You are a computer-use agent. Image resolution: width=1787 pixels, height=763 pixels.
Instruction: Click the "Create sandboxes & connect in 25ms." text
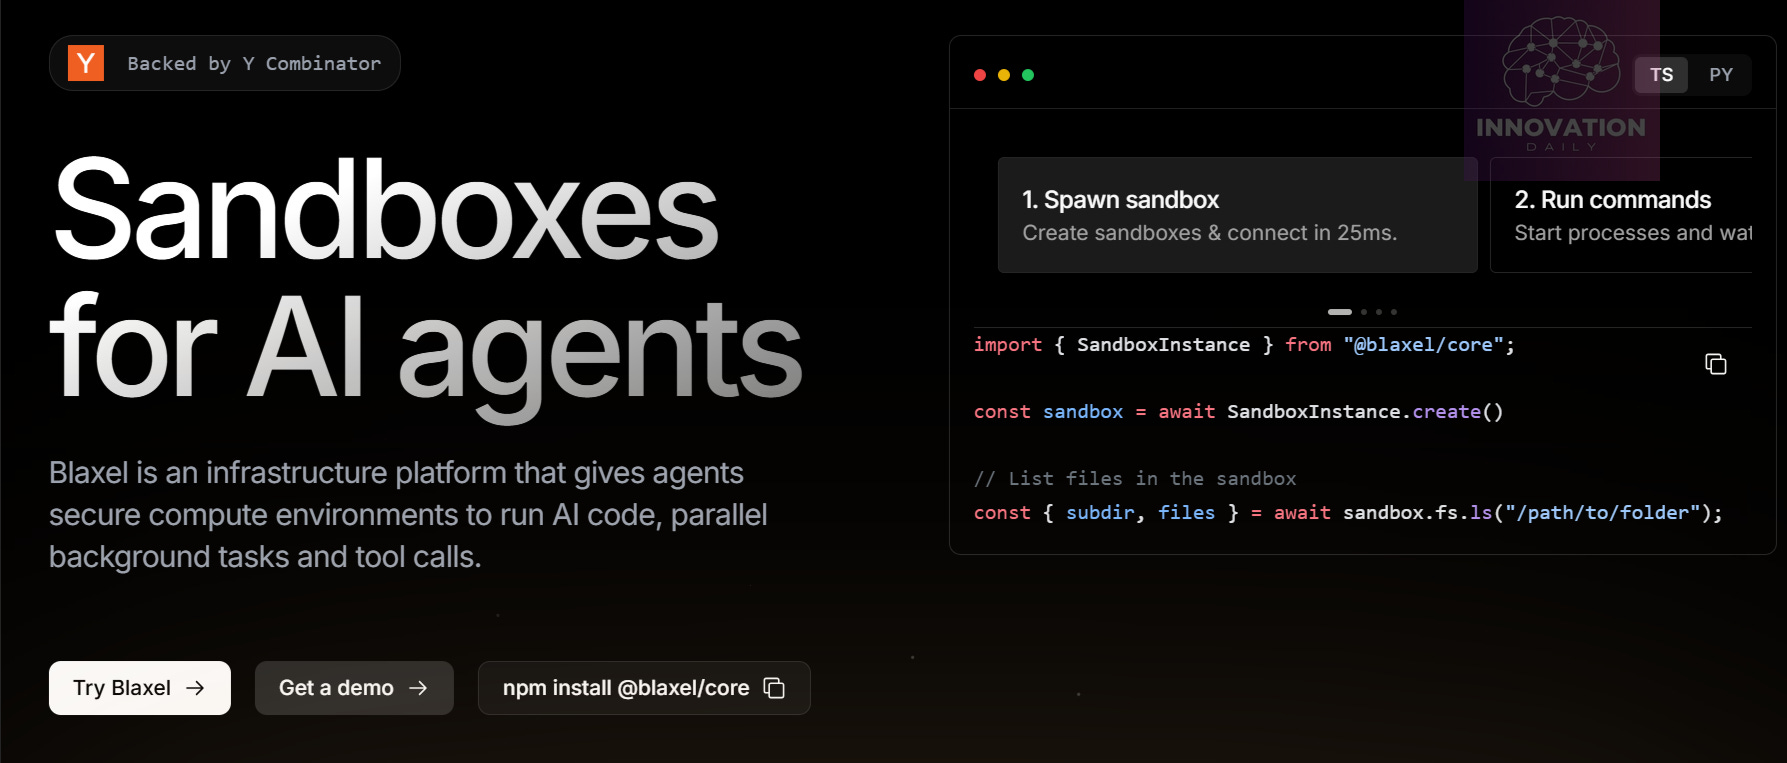[1210, 233]
